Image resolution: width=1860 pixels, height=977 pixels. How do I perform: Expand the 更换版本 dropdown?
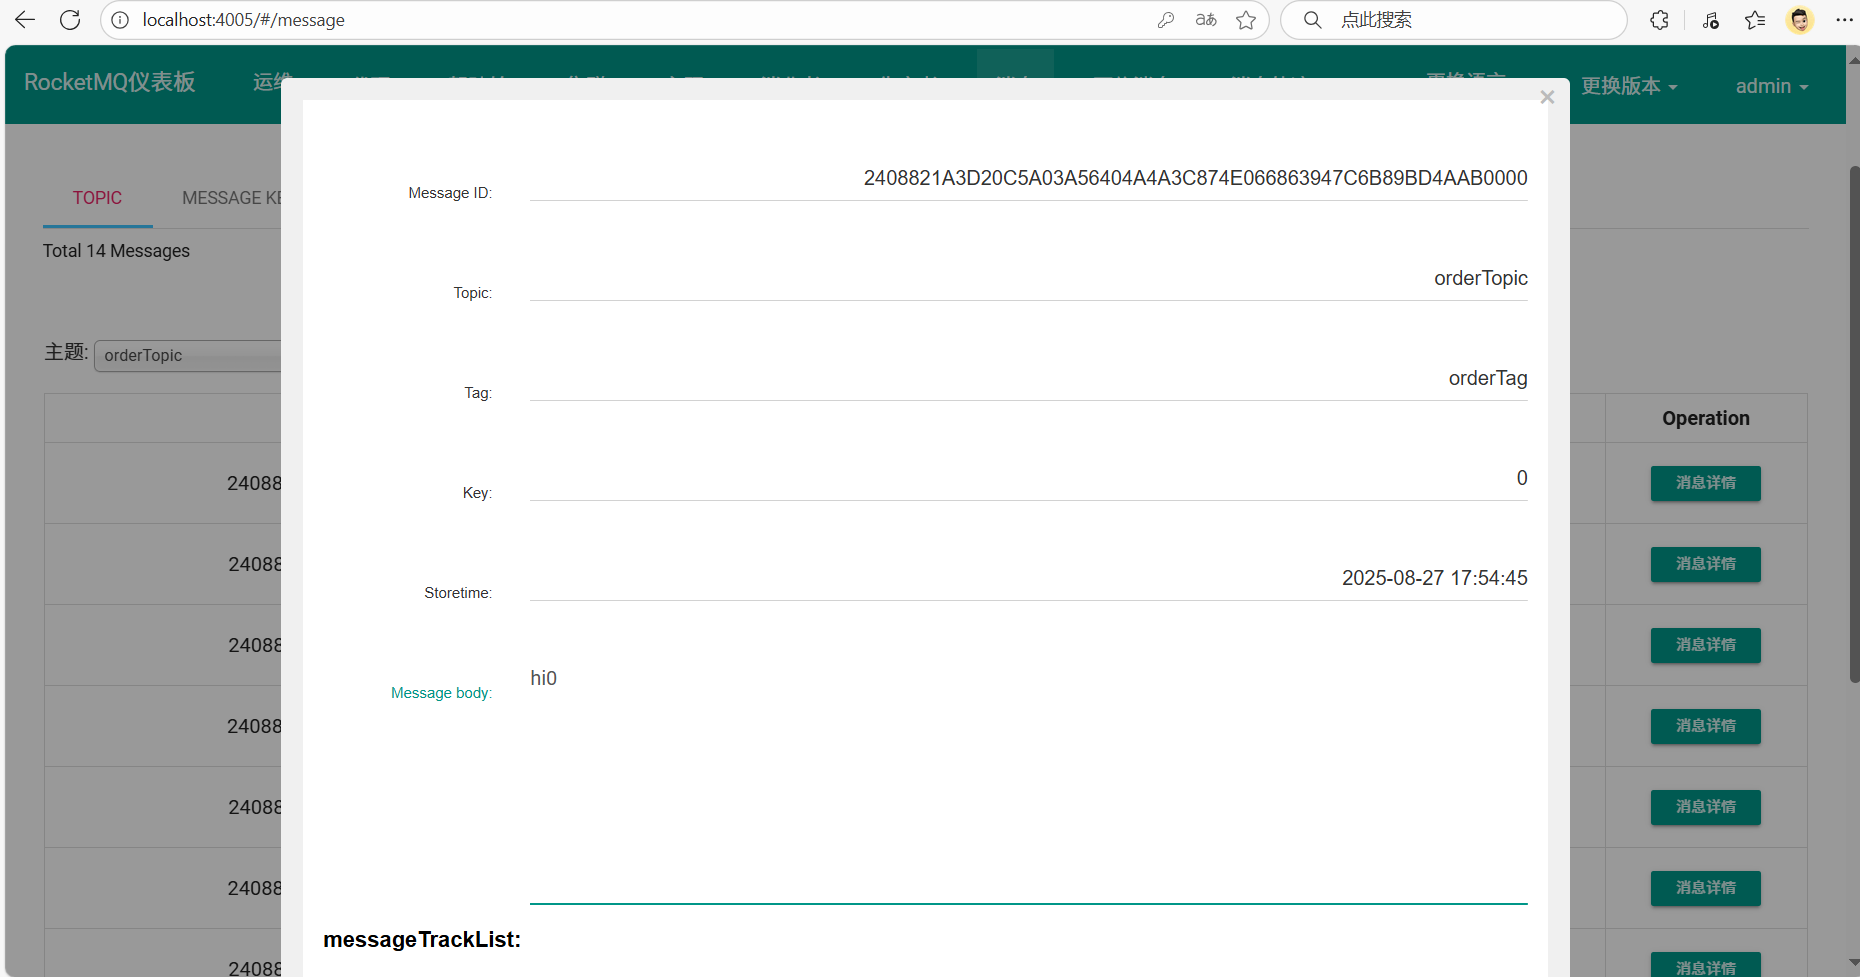[1629, 86]
